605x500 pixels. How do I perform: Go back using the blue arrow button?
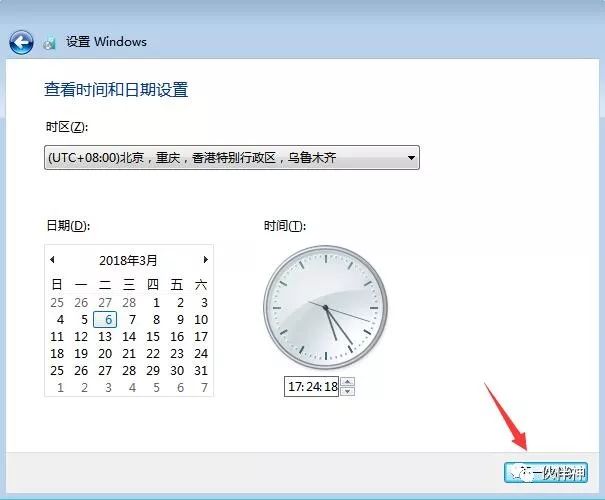click(x=21, y=42)
